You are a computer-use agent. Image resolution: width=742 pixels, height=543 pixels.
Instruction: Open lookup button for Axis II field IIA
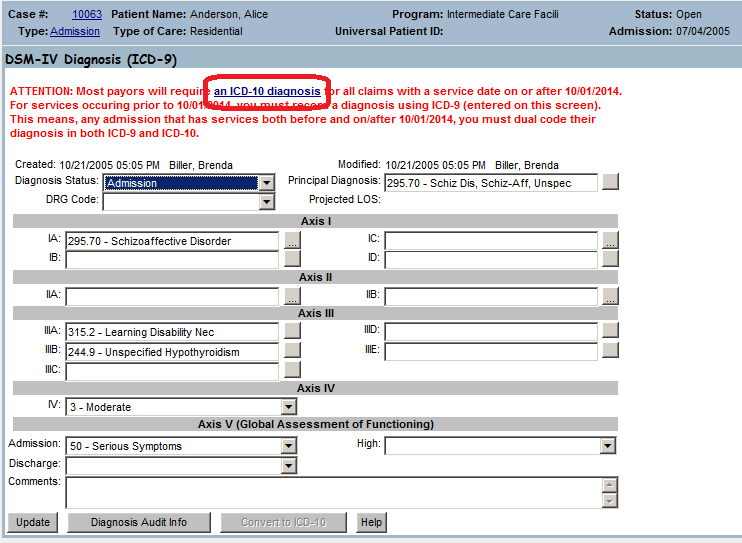click(x=292, y=296)
